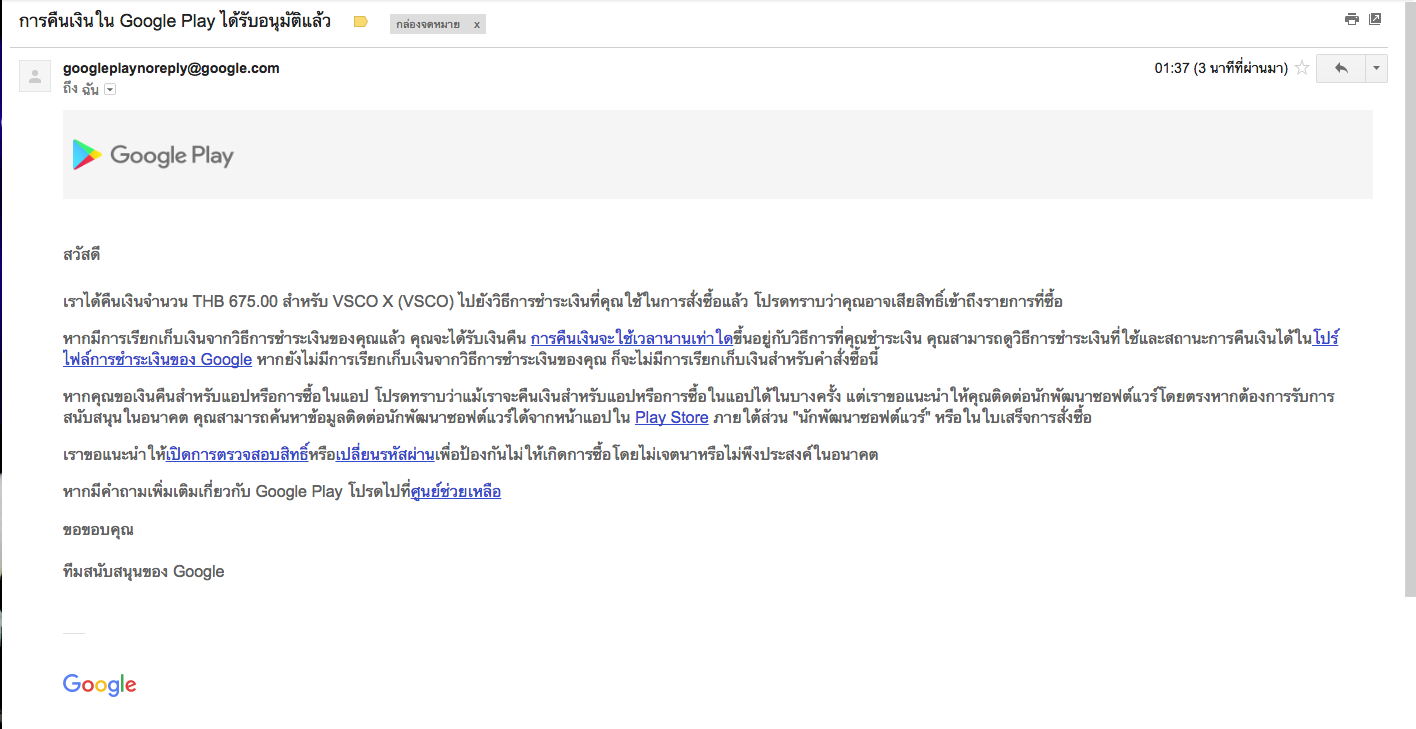This screenshot has width=1416, height=729.
Task: Reply using the arrow button
Action: click(1341, 68)
